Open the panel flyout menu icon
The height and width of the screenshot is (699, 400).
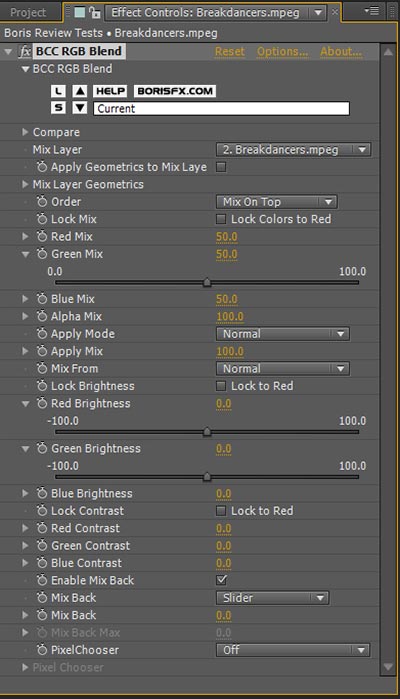(x=371, y=11)
